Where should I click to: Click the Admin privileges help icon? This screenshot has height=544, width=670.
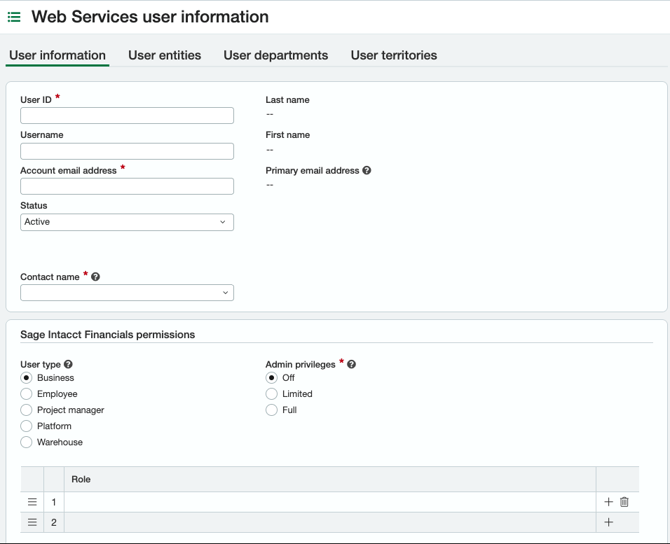[352, 365]
